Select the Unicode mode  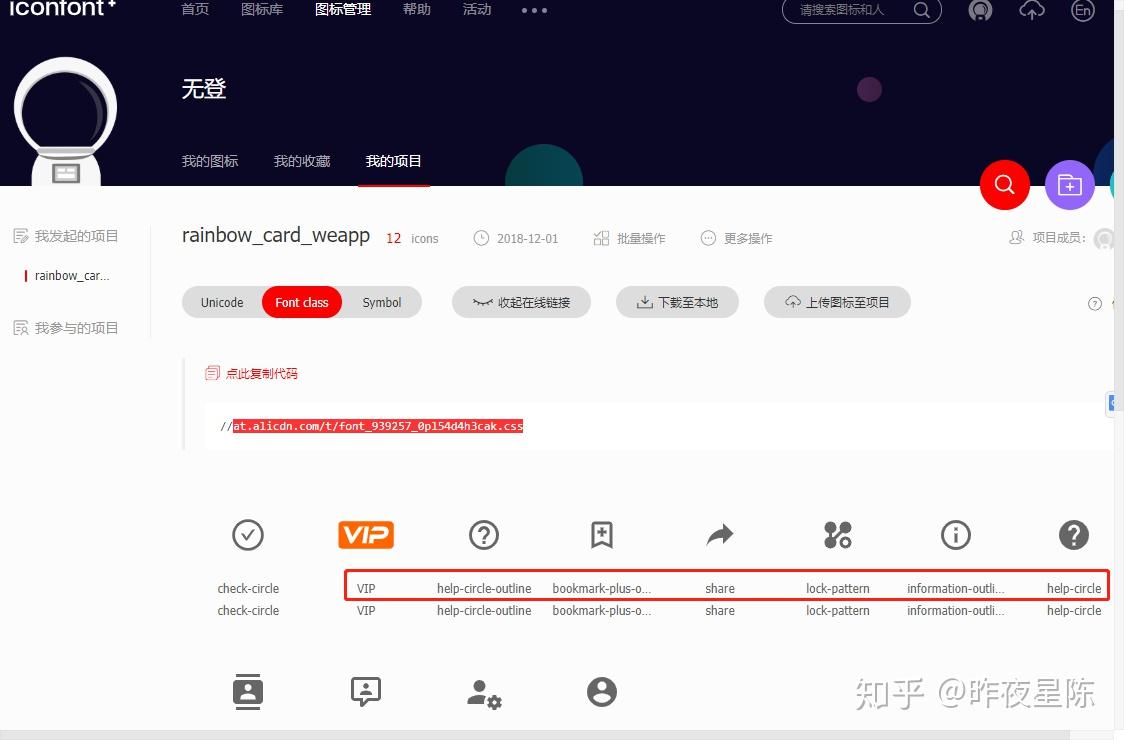pos(222,303)
